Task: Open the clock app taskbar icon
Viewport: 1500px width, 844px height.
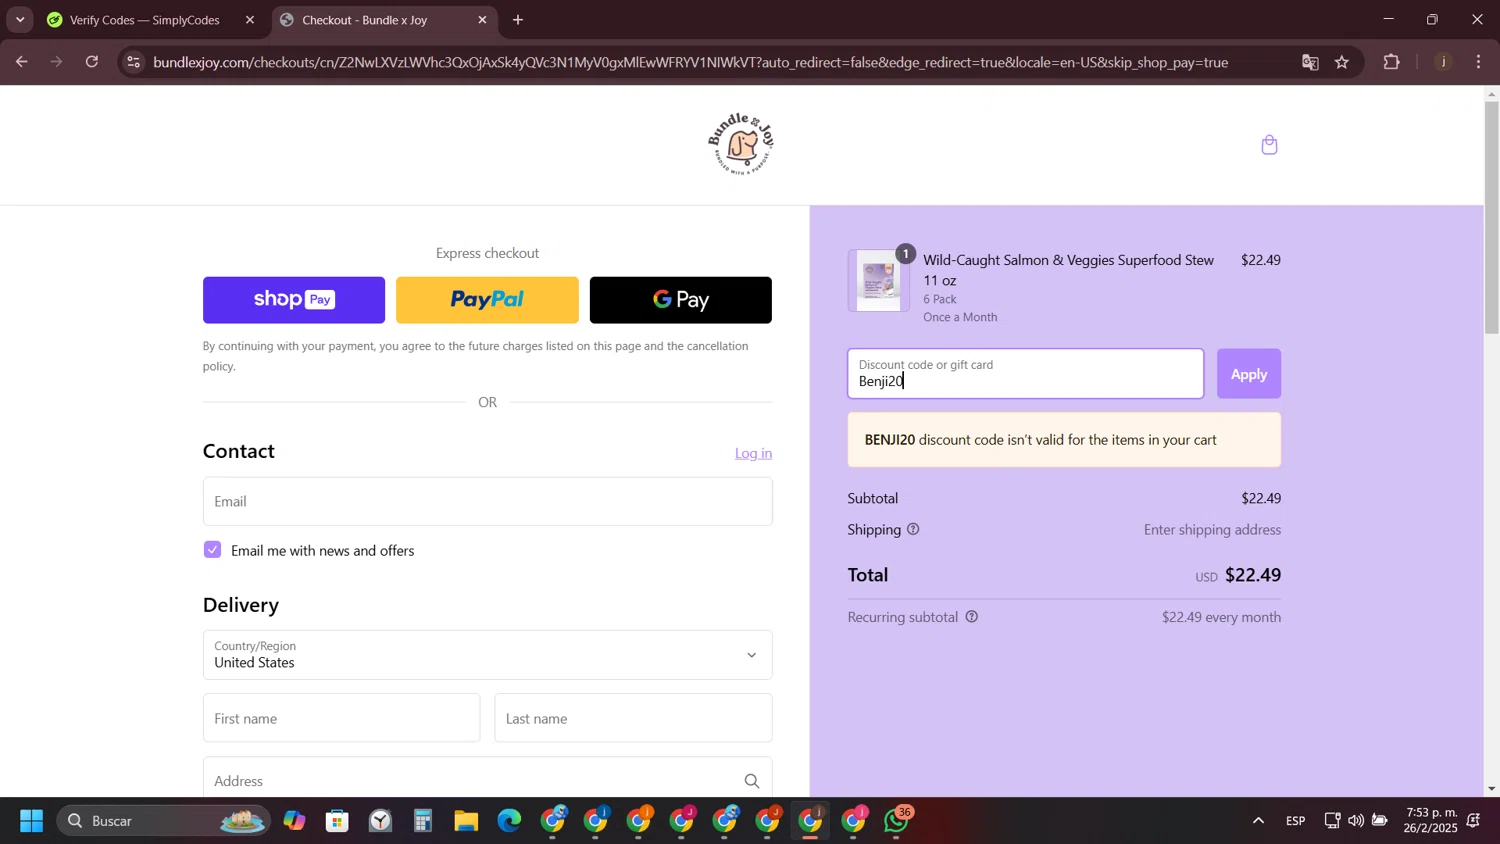Action: 380,821
